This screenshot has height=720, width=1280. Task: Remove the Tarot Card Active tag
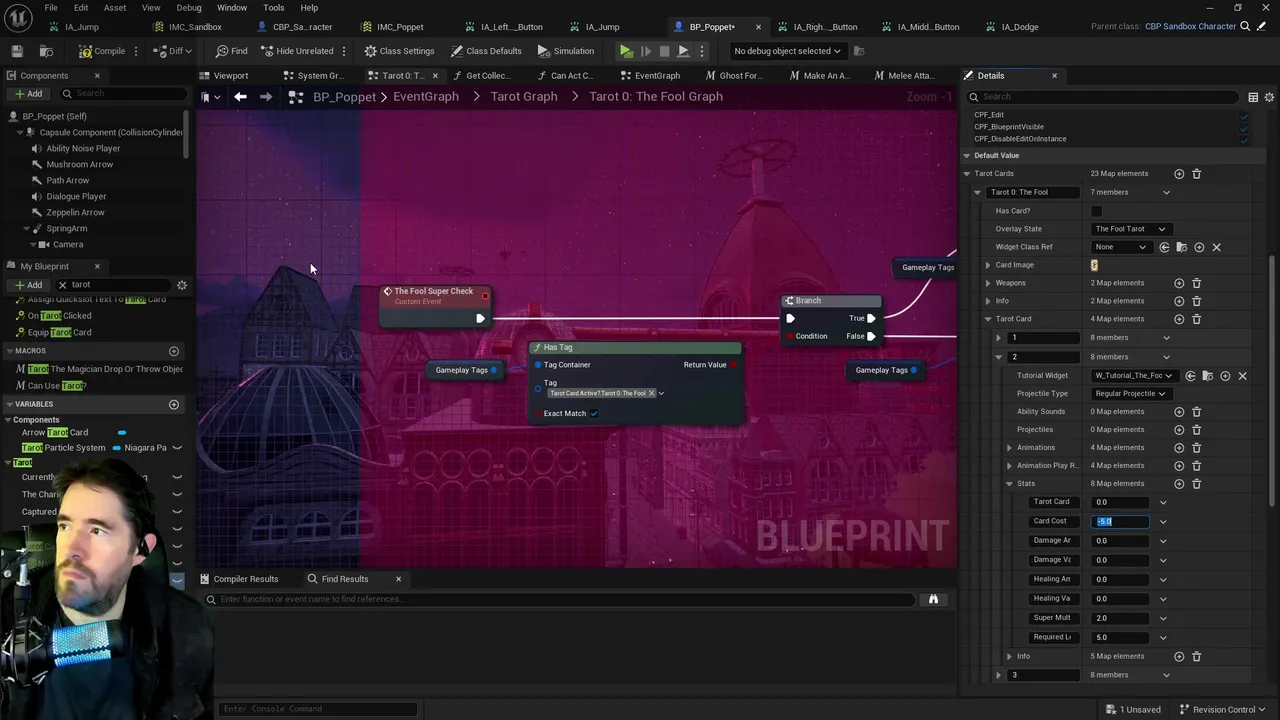click(x=651, y=393)
